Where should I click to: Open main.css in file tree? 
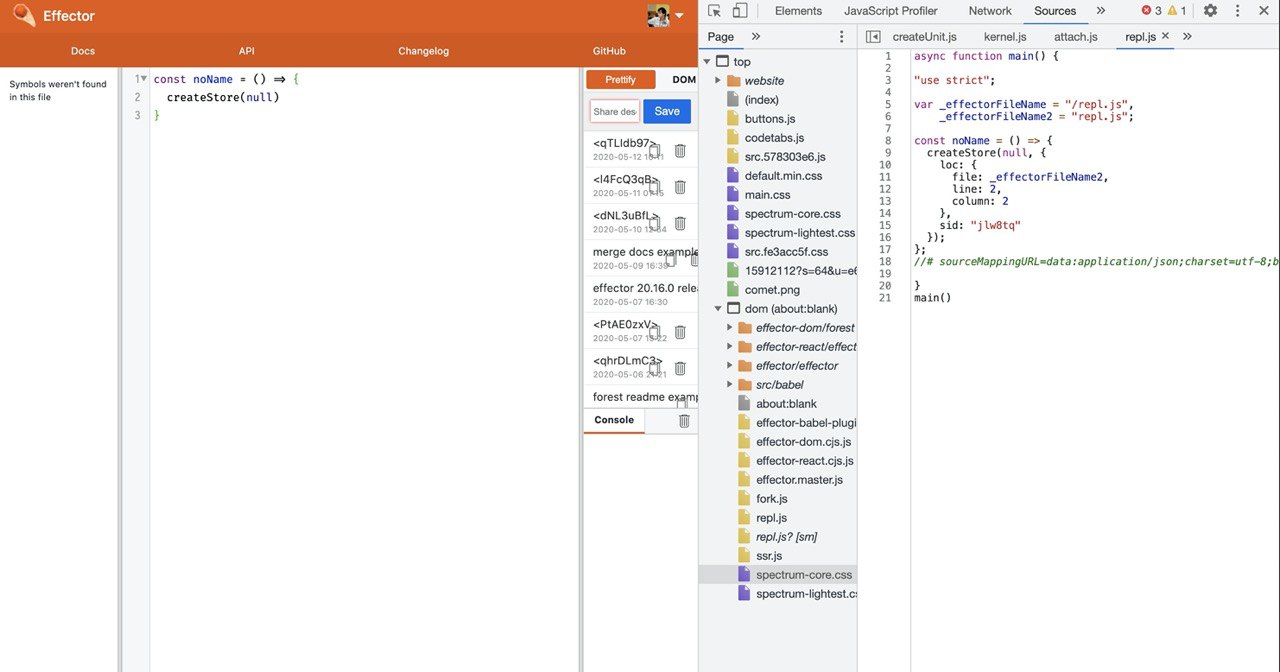pyautogui.click(x=767, y=195)
